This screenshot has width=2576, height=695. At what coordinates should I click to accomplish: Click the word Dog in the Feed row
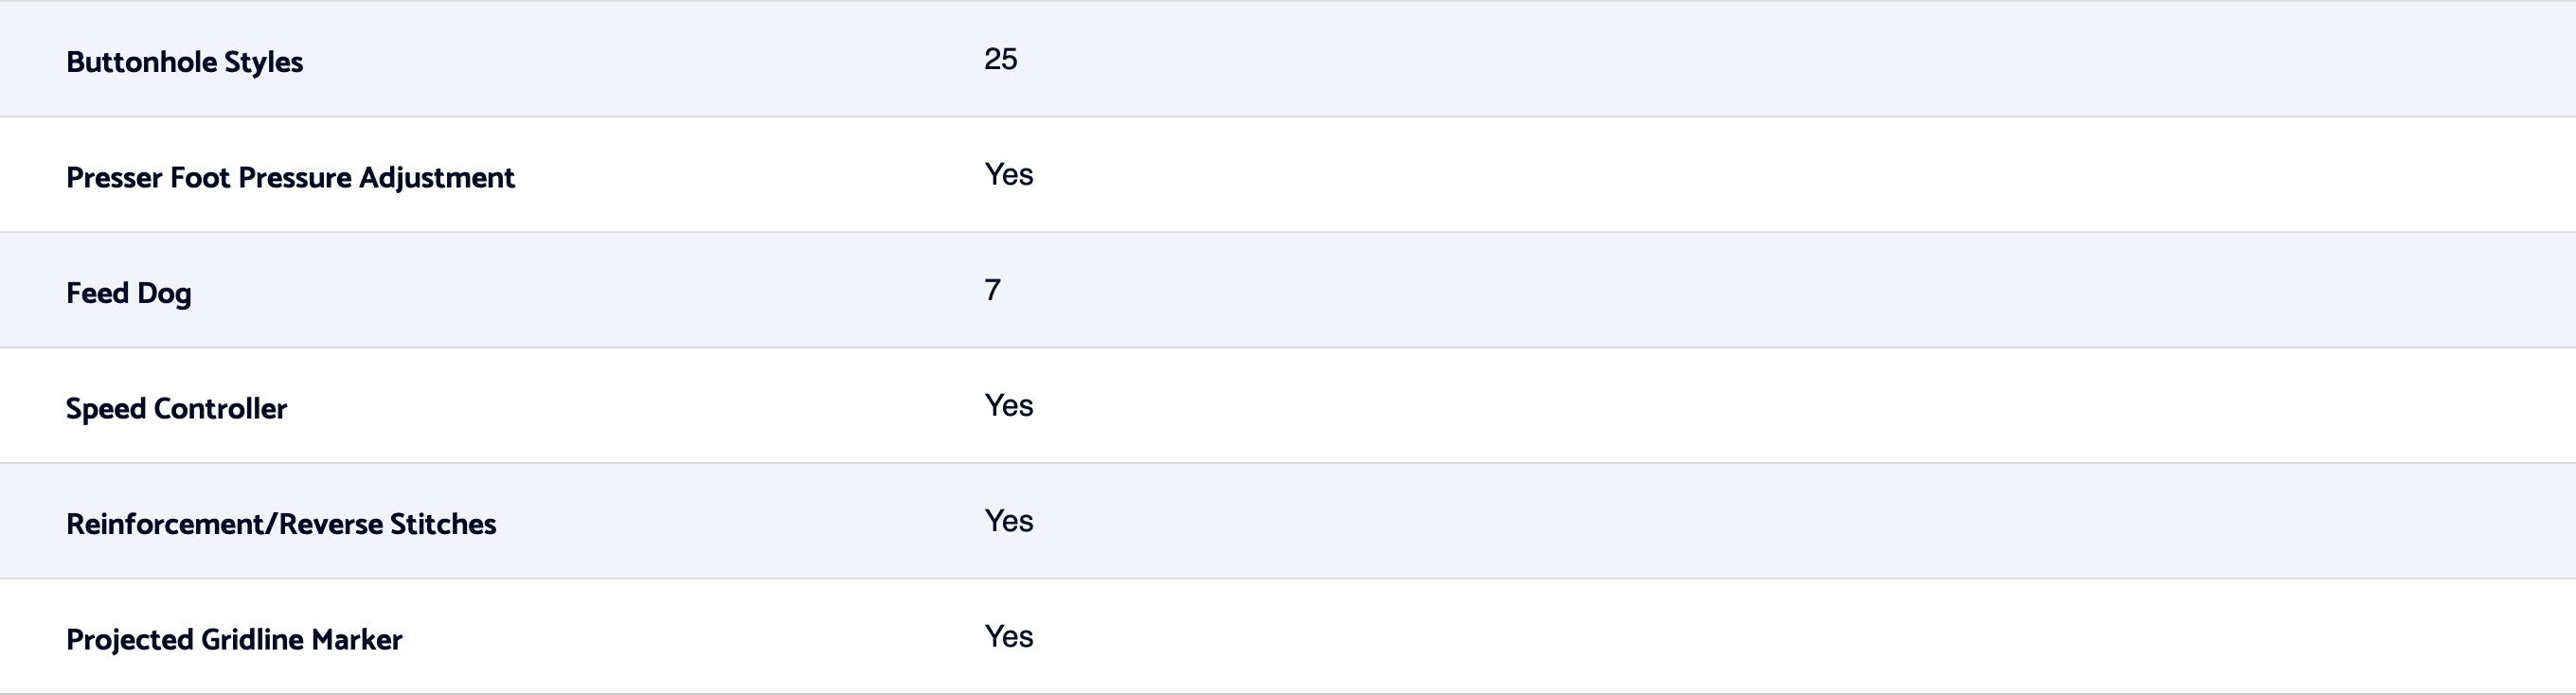click(164, 293)
